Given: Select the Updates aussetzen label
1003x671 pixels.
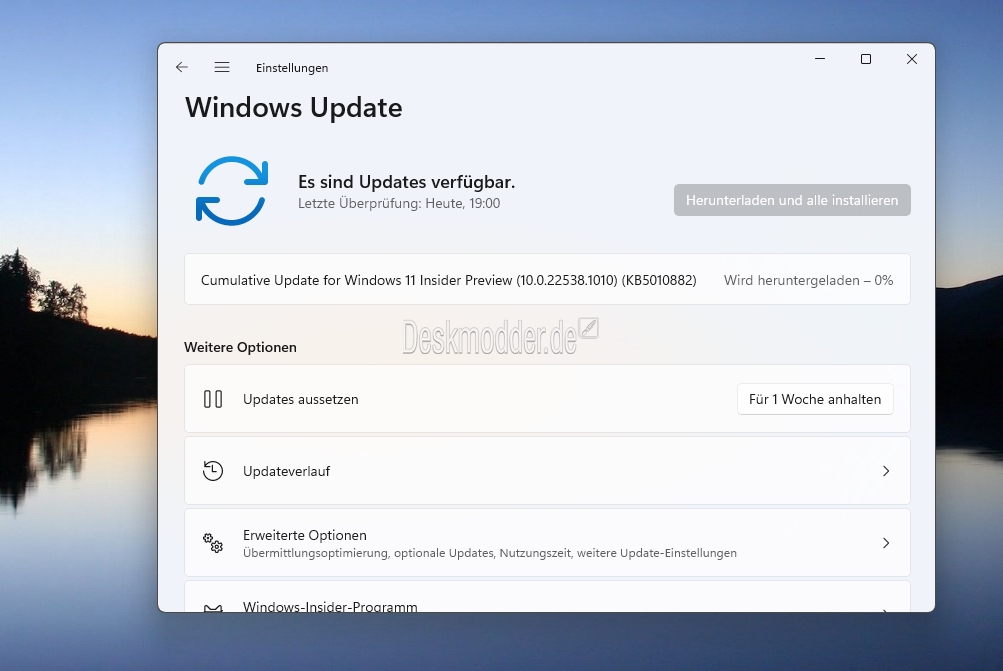Looking at the screenshot, I should click(301, 399).
